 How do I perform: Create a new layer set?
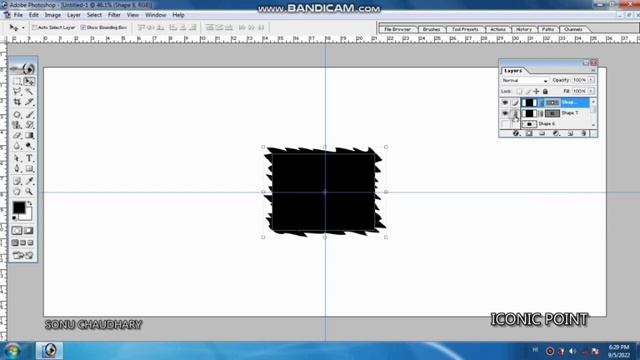click(542, 133)
